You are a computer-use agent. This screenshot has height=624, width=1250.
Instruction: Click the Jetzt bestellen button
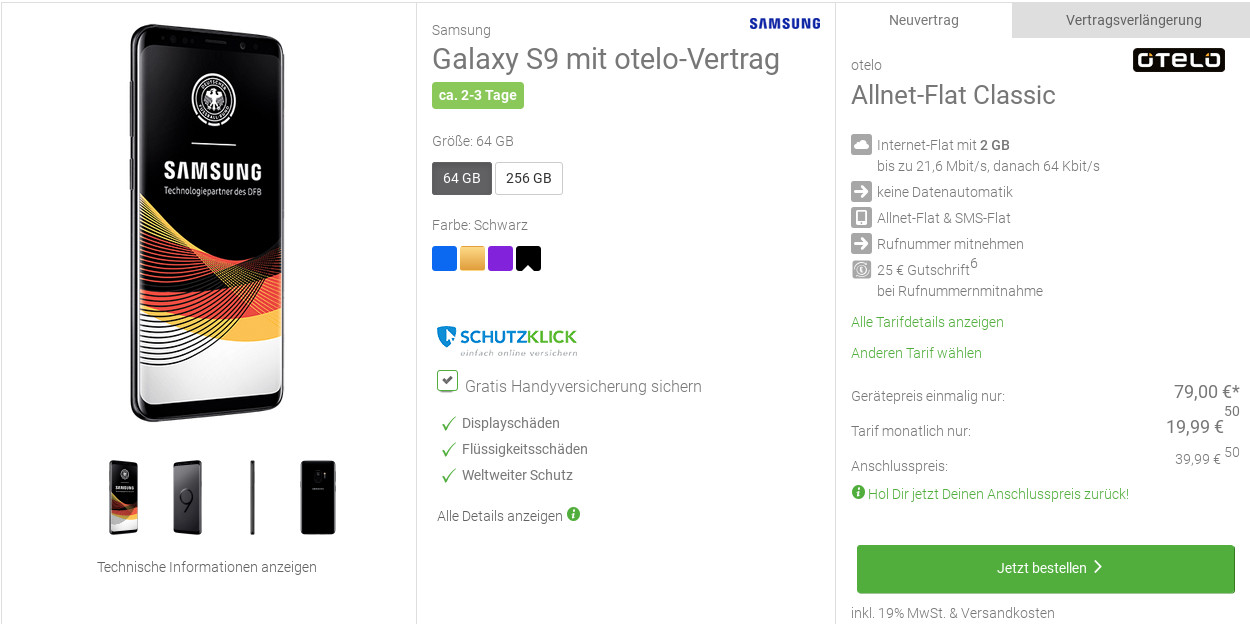pos(1045,567)
